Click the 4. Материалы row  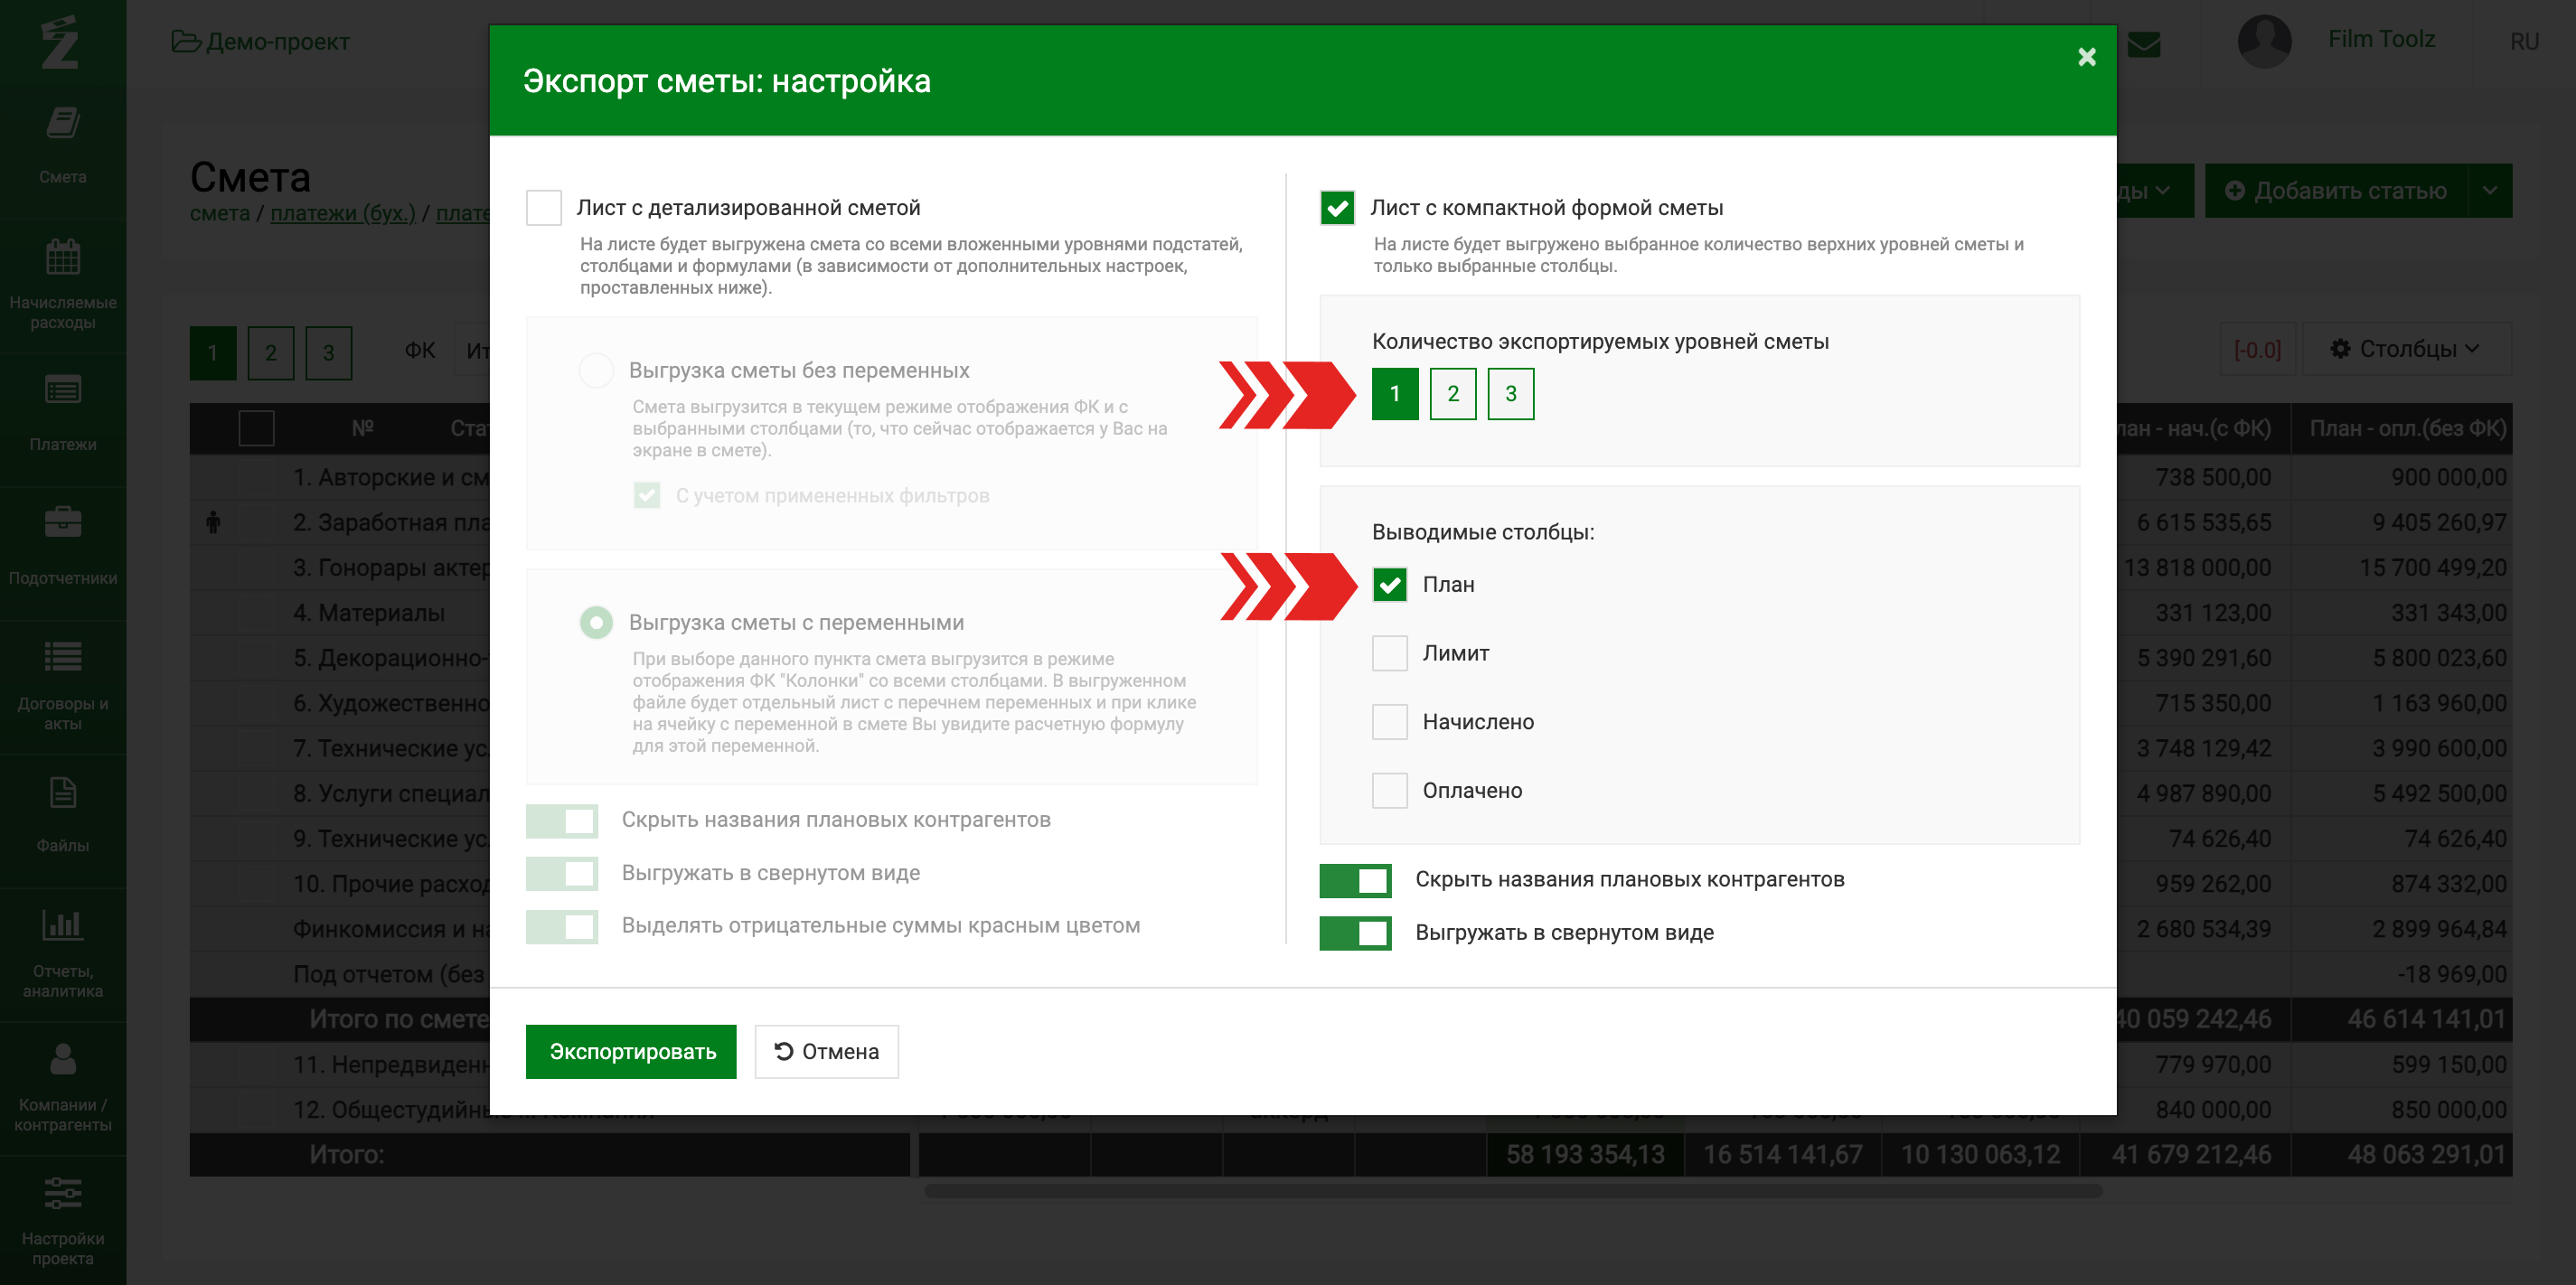click(x=368, y=613)
